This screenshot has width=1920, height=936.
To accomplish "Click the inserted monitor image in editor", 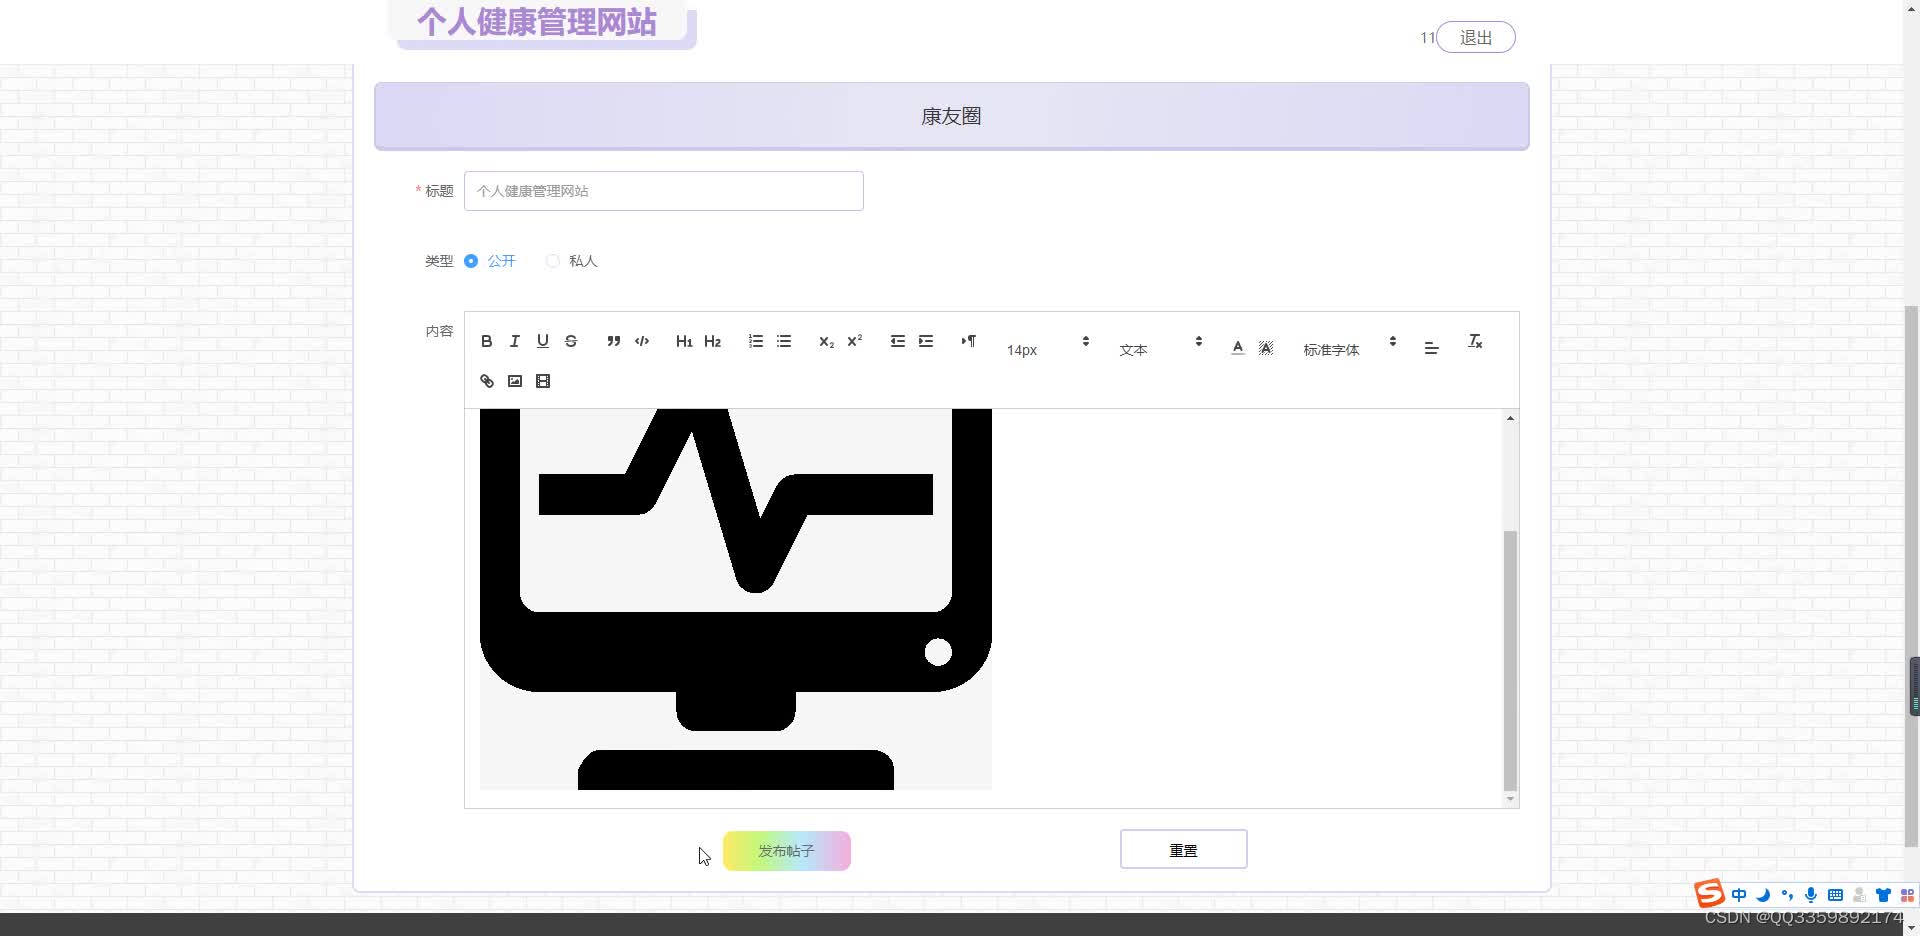I will [736, 599].
